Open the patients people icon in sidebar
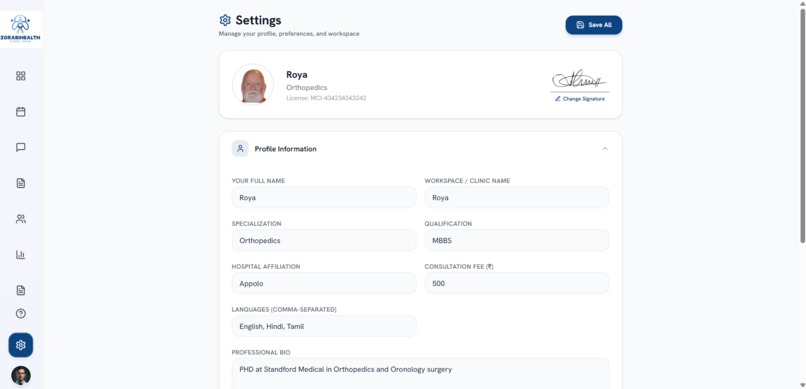806x389 pixels. point(21,219)
